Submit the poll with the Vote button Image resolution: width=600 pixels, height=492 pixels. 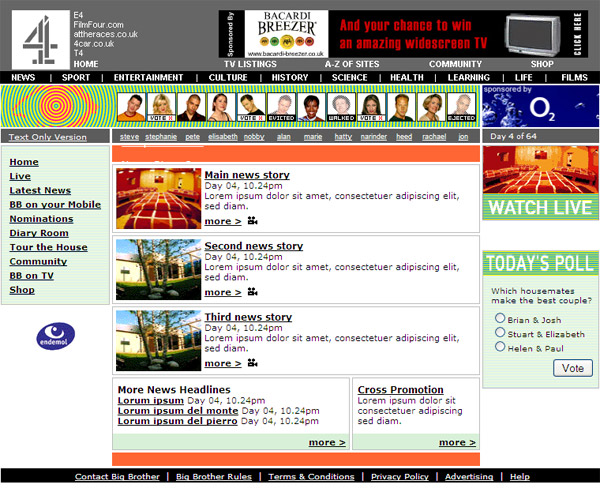(x=573, y=368)
